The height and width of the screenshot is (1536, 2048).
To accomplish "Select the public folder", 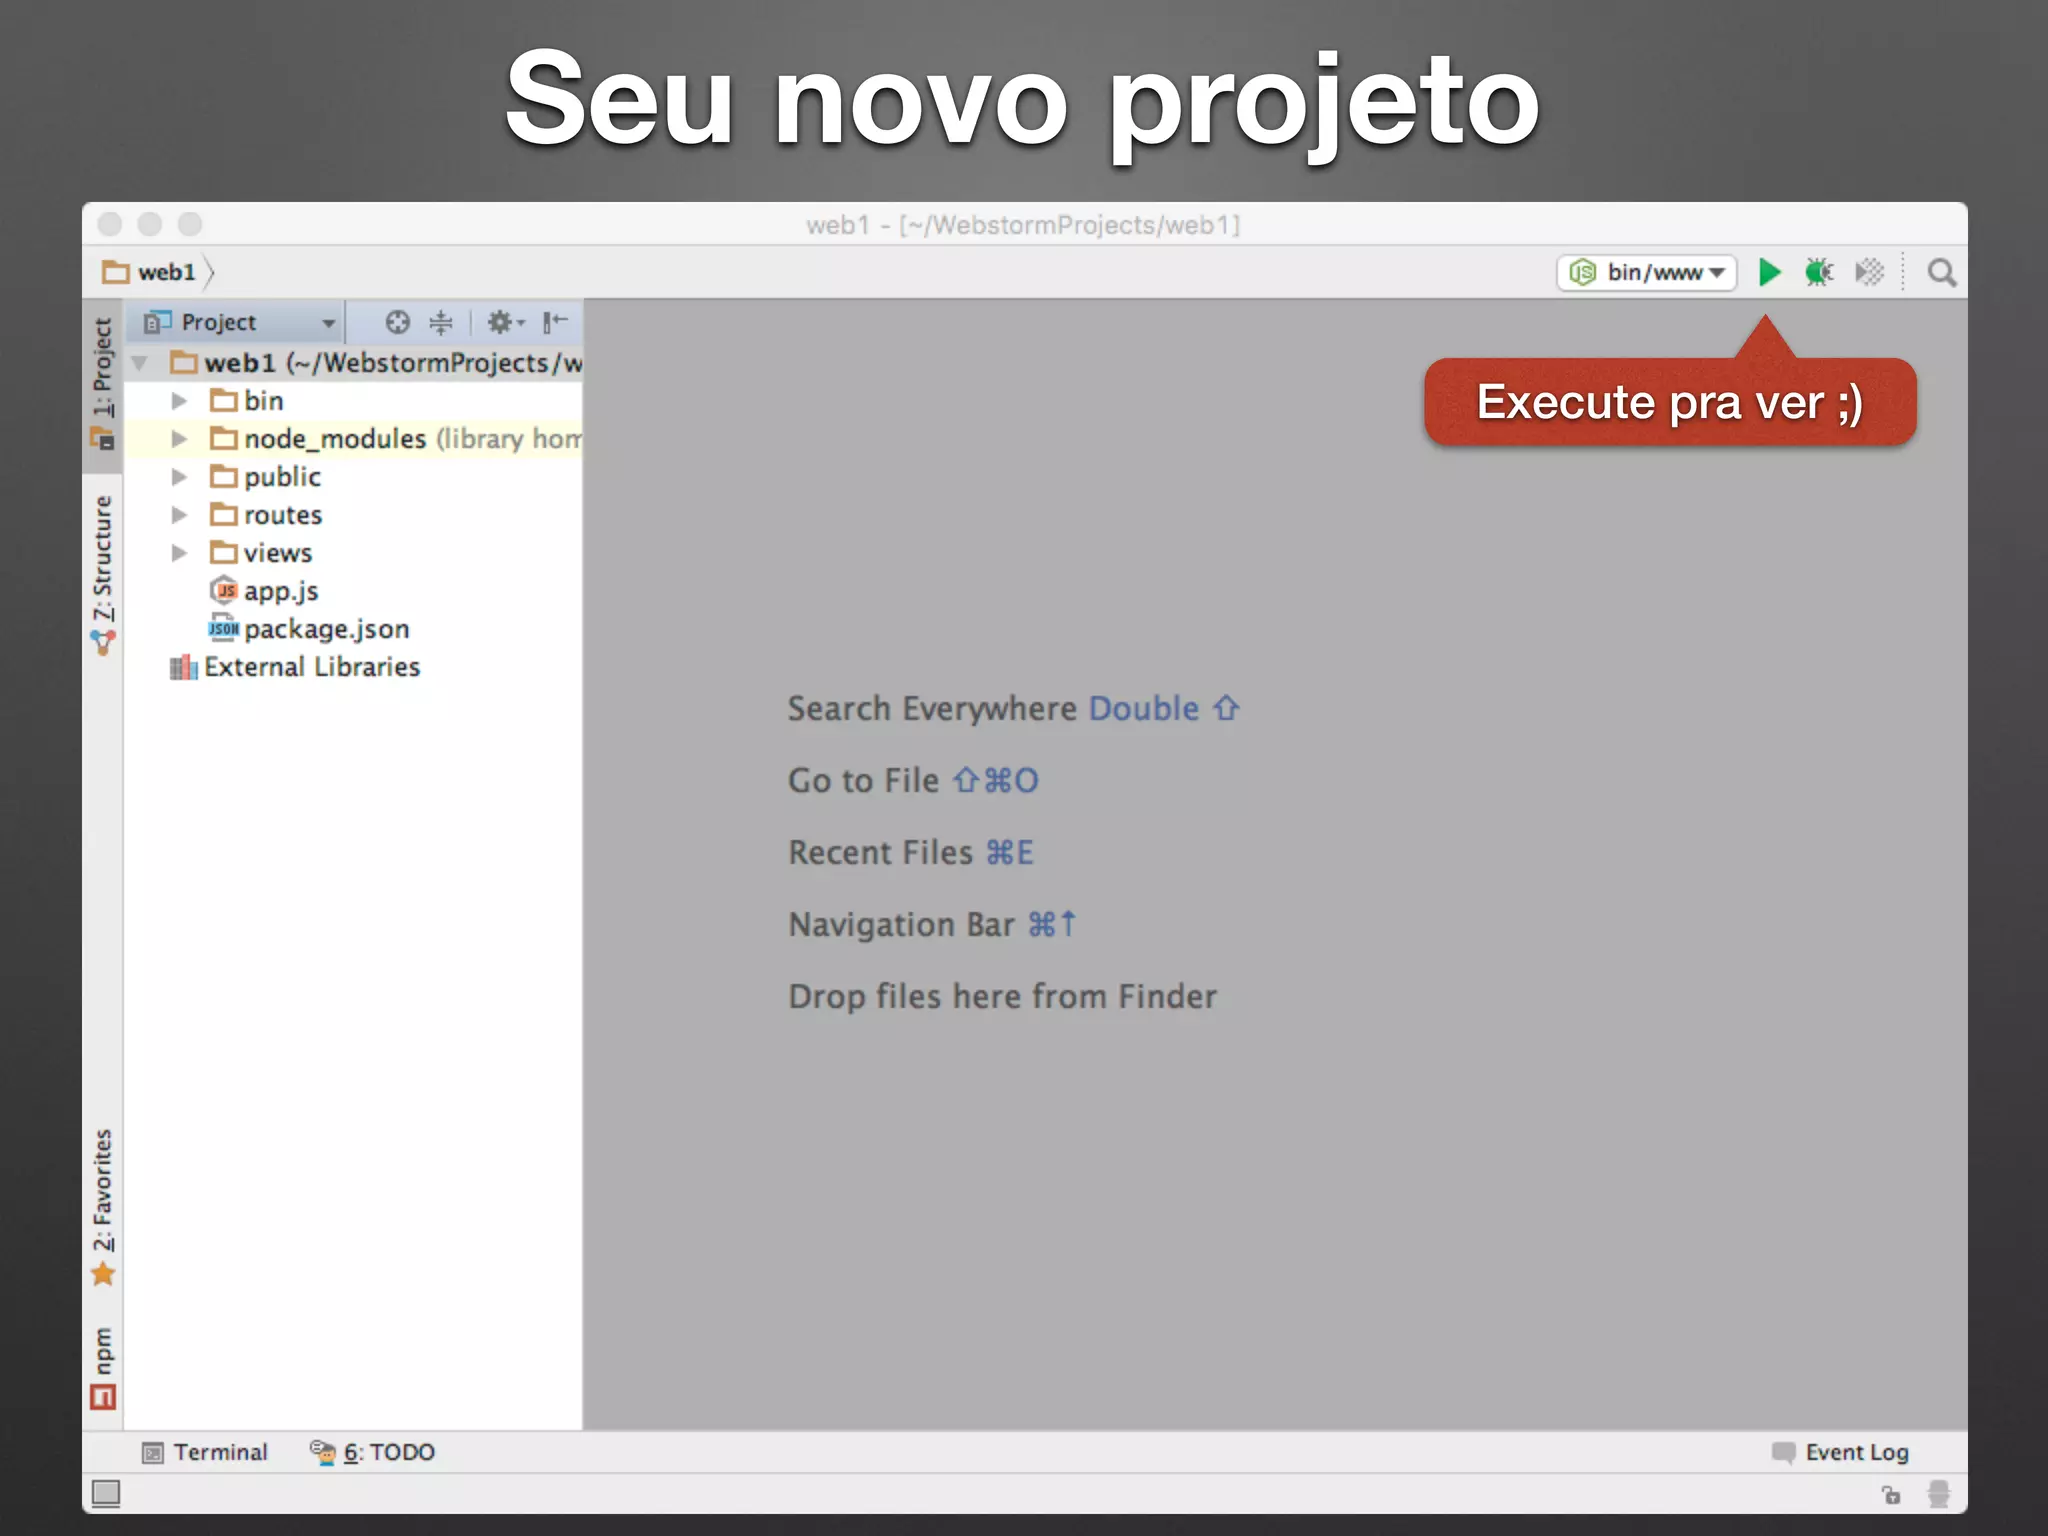I will pyautogui.click(x=354, y=477).
